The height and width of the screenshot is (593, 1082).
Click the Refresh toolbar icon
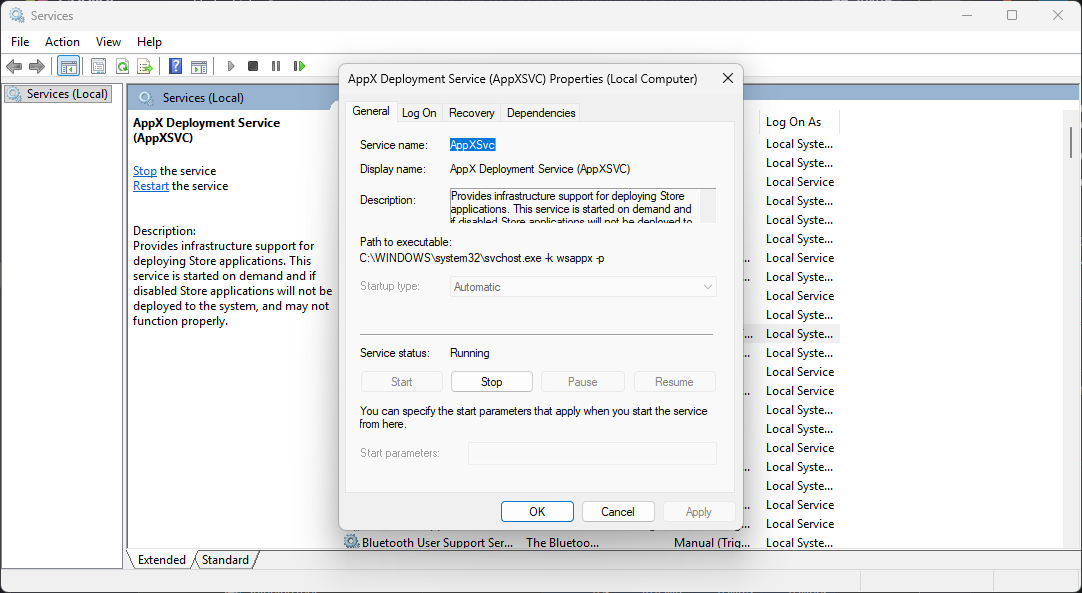click(x=122, y=66)
